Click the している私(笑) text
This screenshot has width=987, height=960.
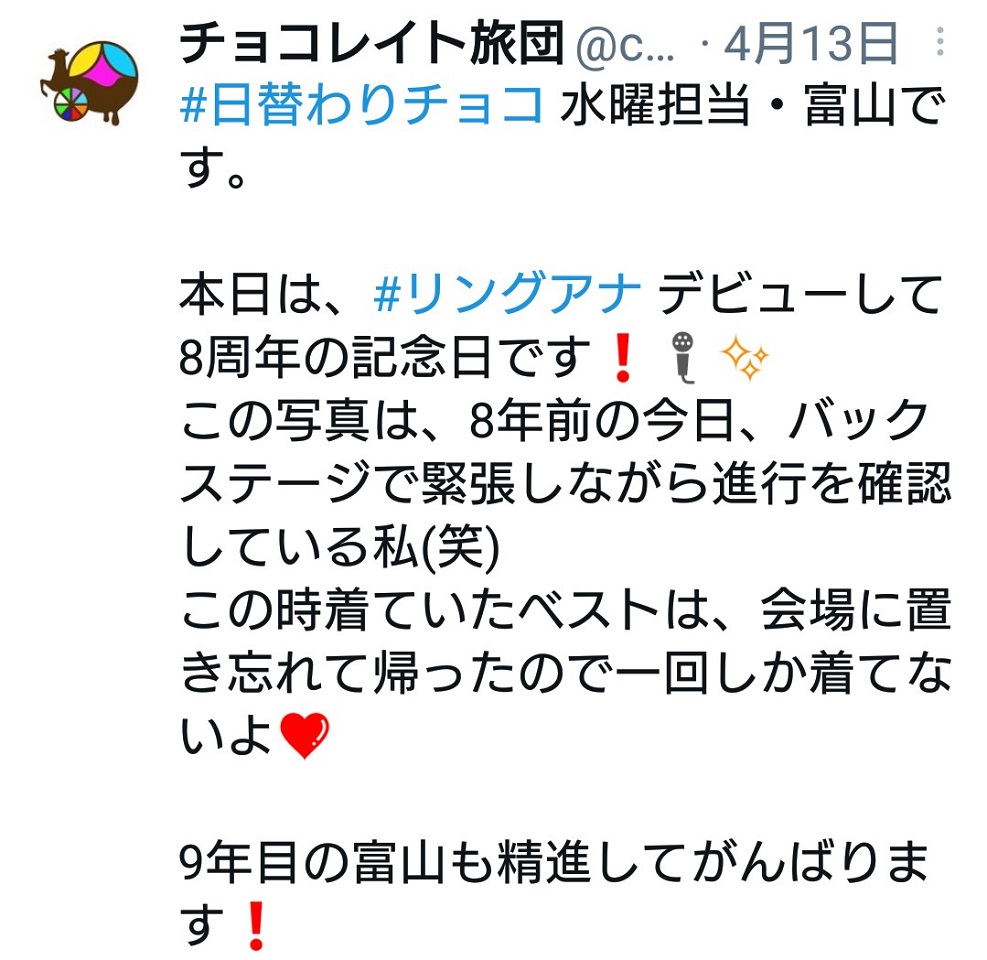(340, 546)
